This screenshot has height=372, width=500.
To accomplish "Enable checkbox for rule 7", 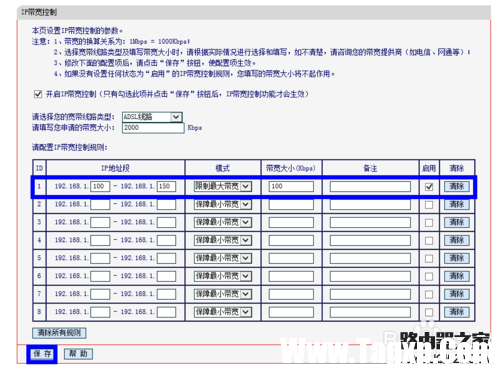I will (x=429, y=295).
